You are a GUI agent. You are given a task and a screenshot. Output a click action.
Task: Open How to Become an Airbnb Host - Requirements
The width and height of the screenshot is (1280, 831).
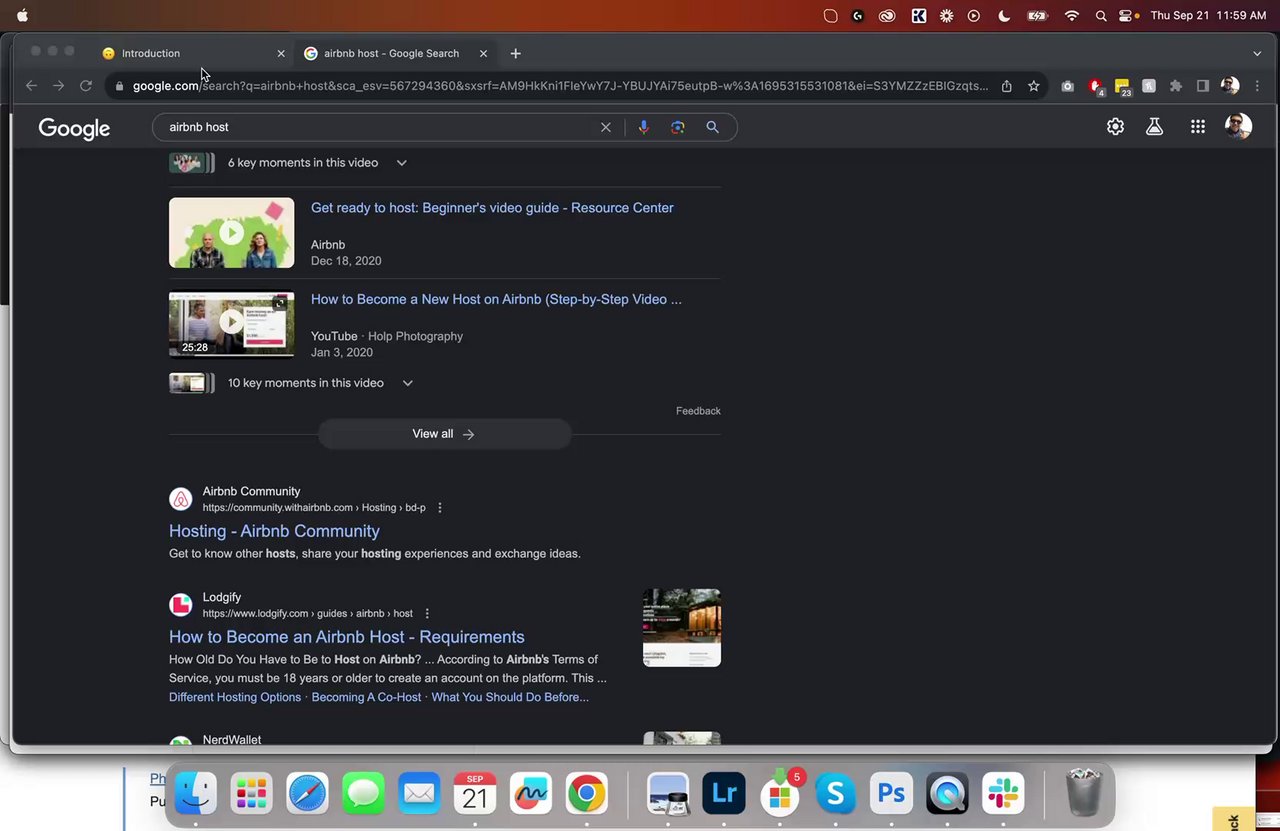346,637
